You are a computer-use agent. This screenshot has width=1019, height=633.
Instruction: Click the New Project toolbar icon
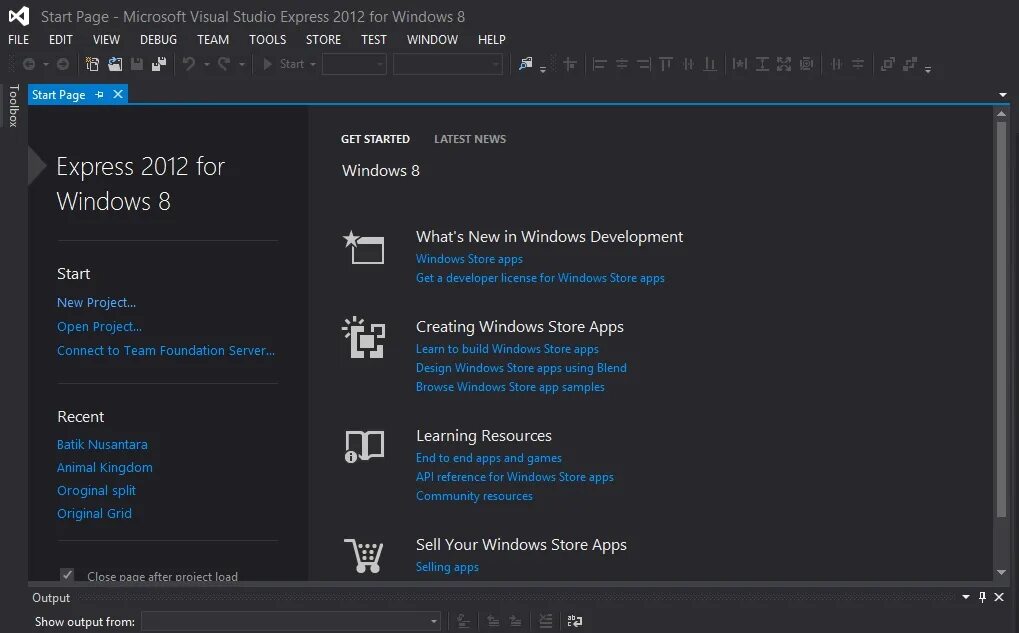pos(92,64)
